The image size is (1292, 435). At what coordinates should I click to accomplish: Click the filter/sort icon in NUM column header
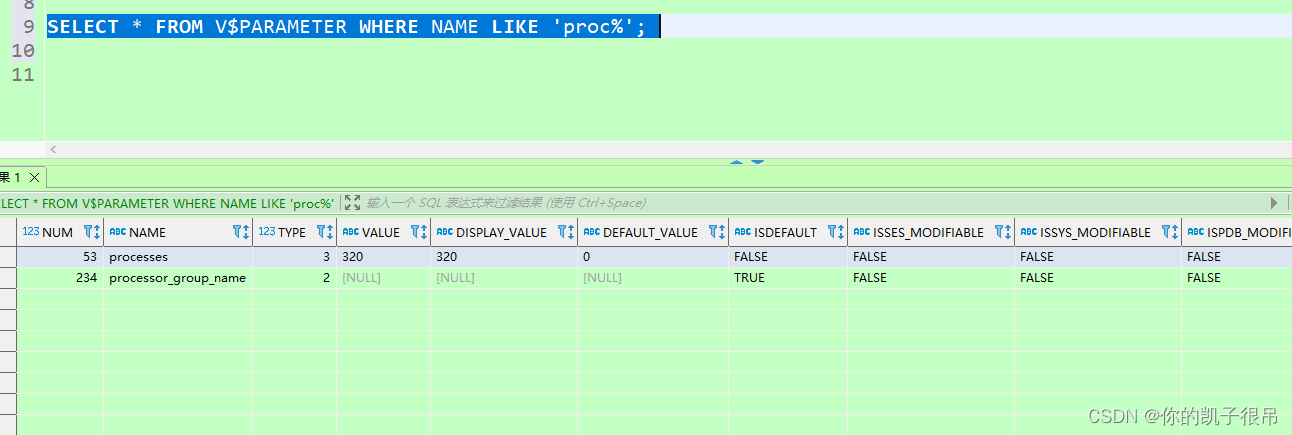click(92, 232)
